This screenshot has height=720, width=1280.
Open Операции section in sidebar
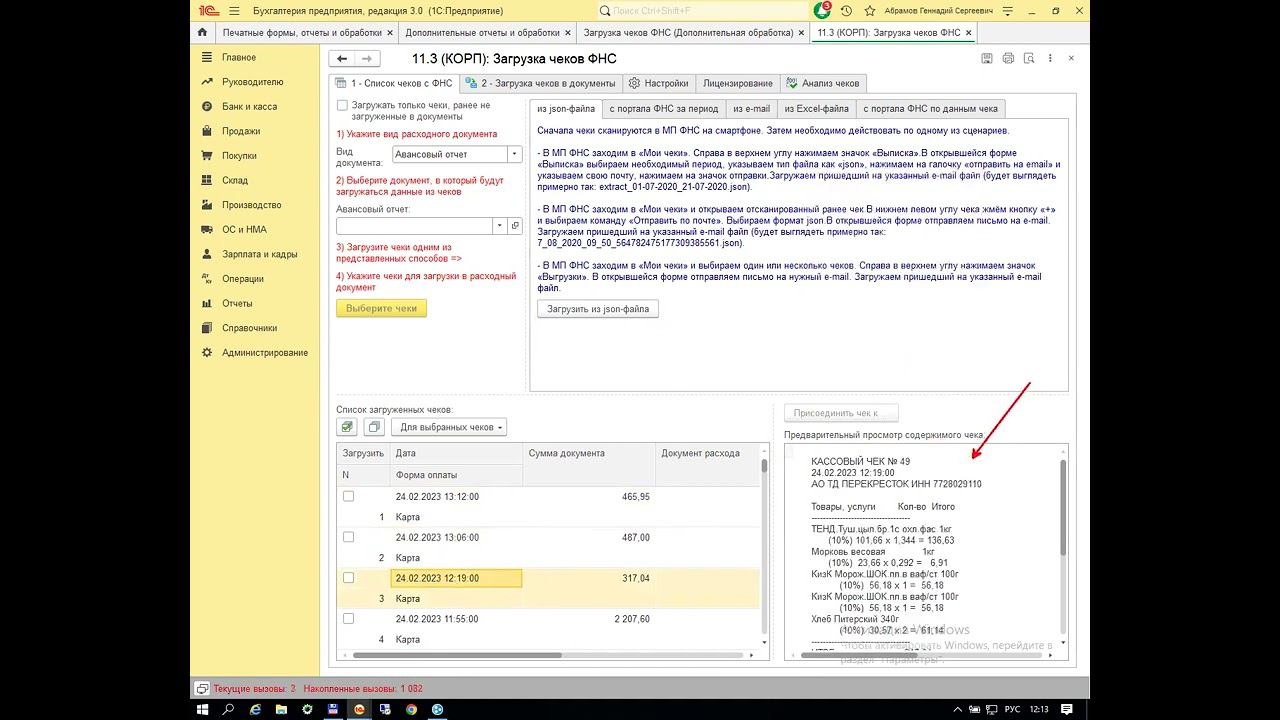coord(243,279)
